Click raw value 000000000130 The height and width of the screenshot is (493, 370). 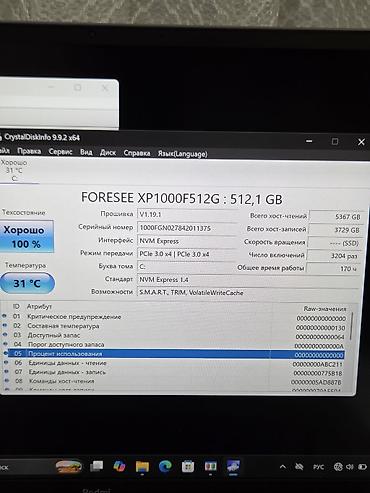tap(320, 328)
